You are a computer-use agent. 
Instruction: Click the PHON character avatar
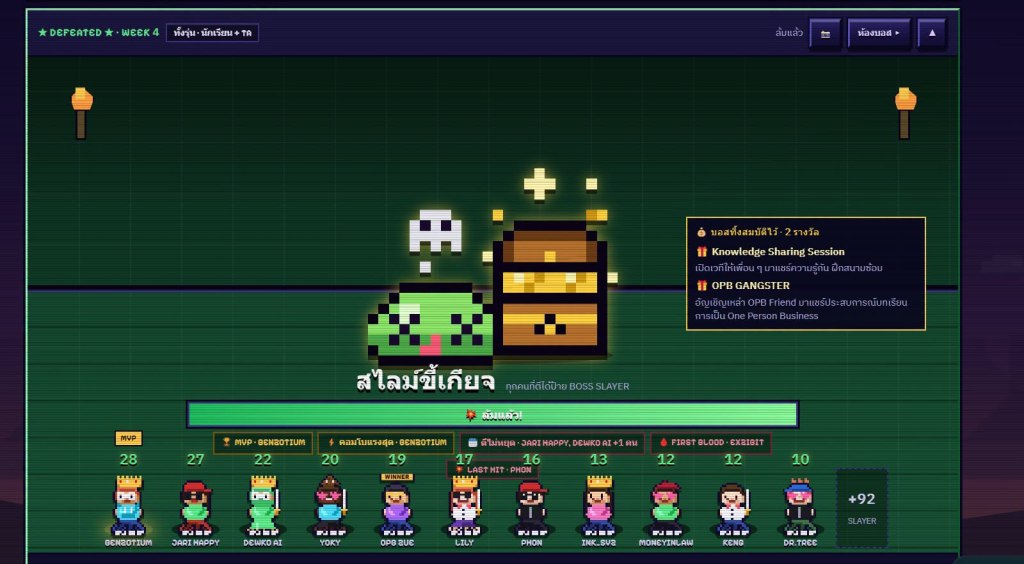[x=532, y=507]
